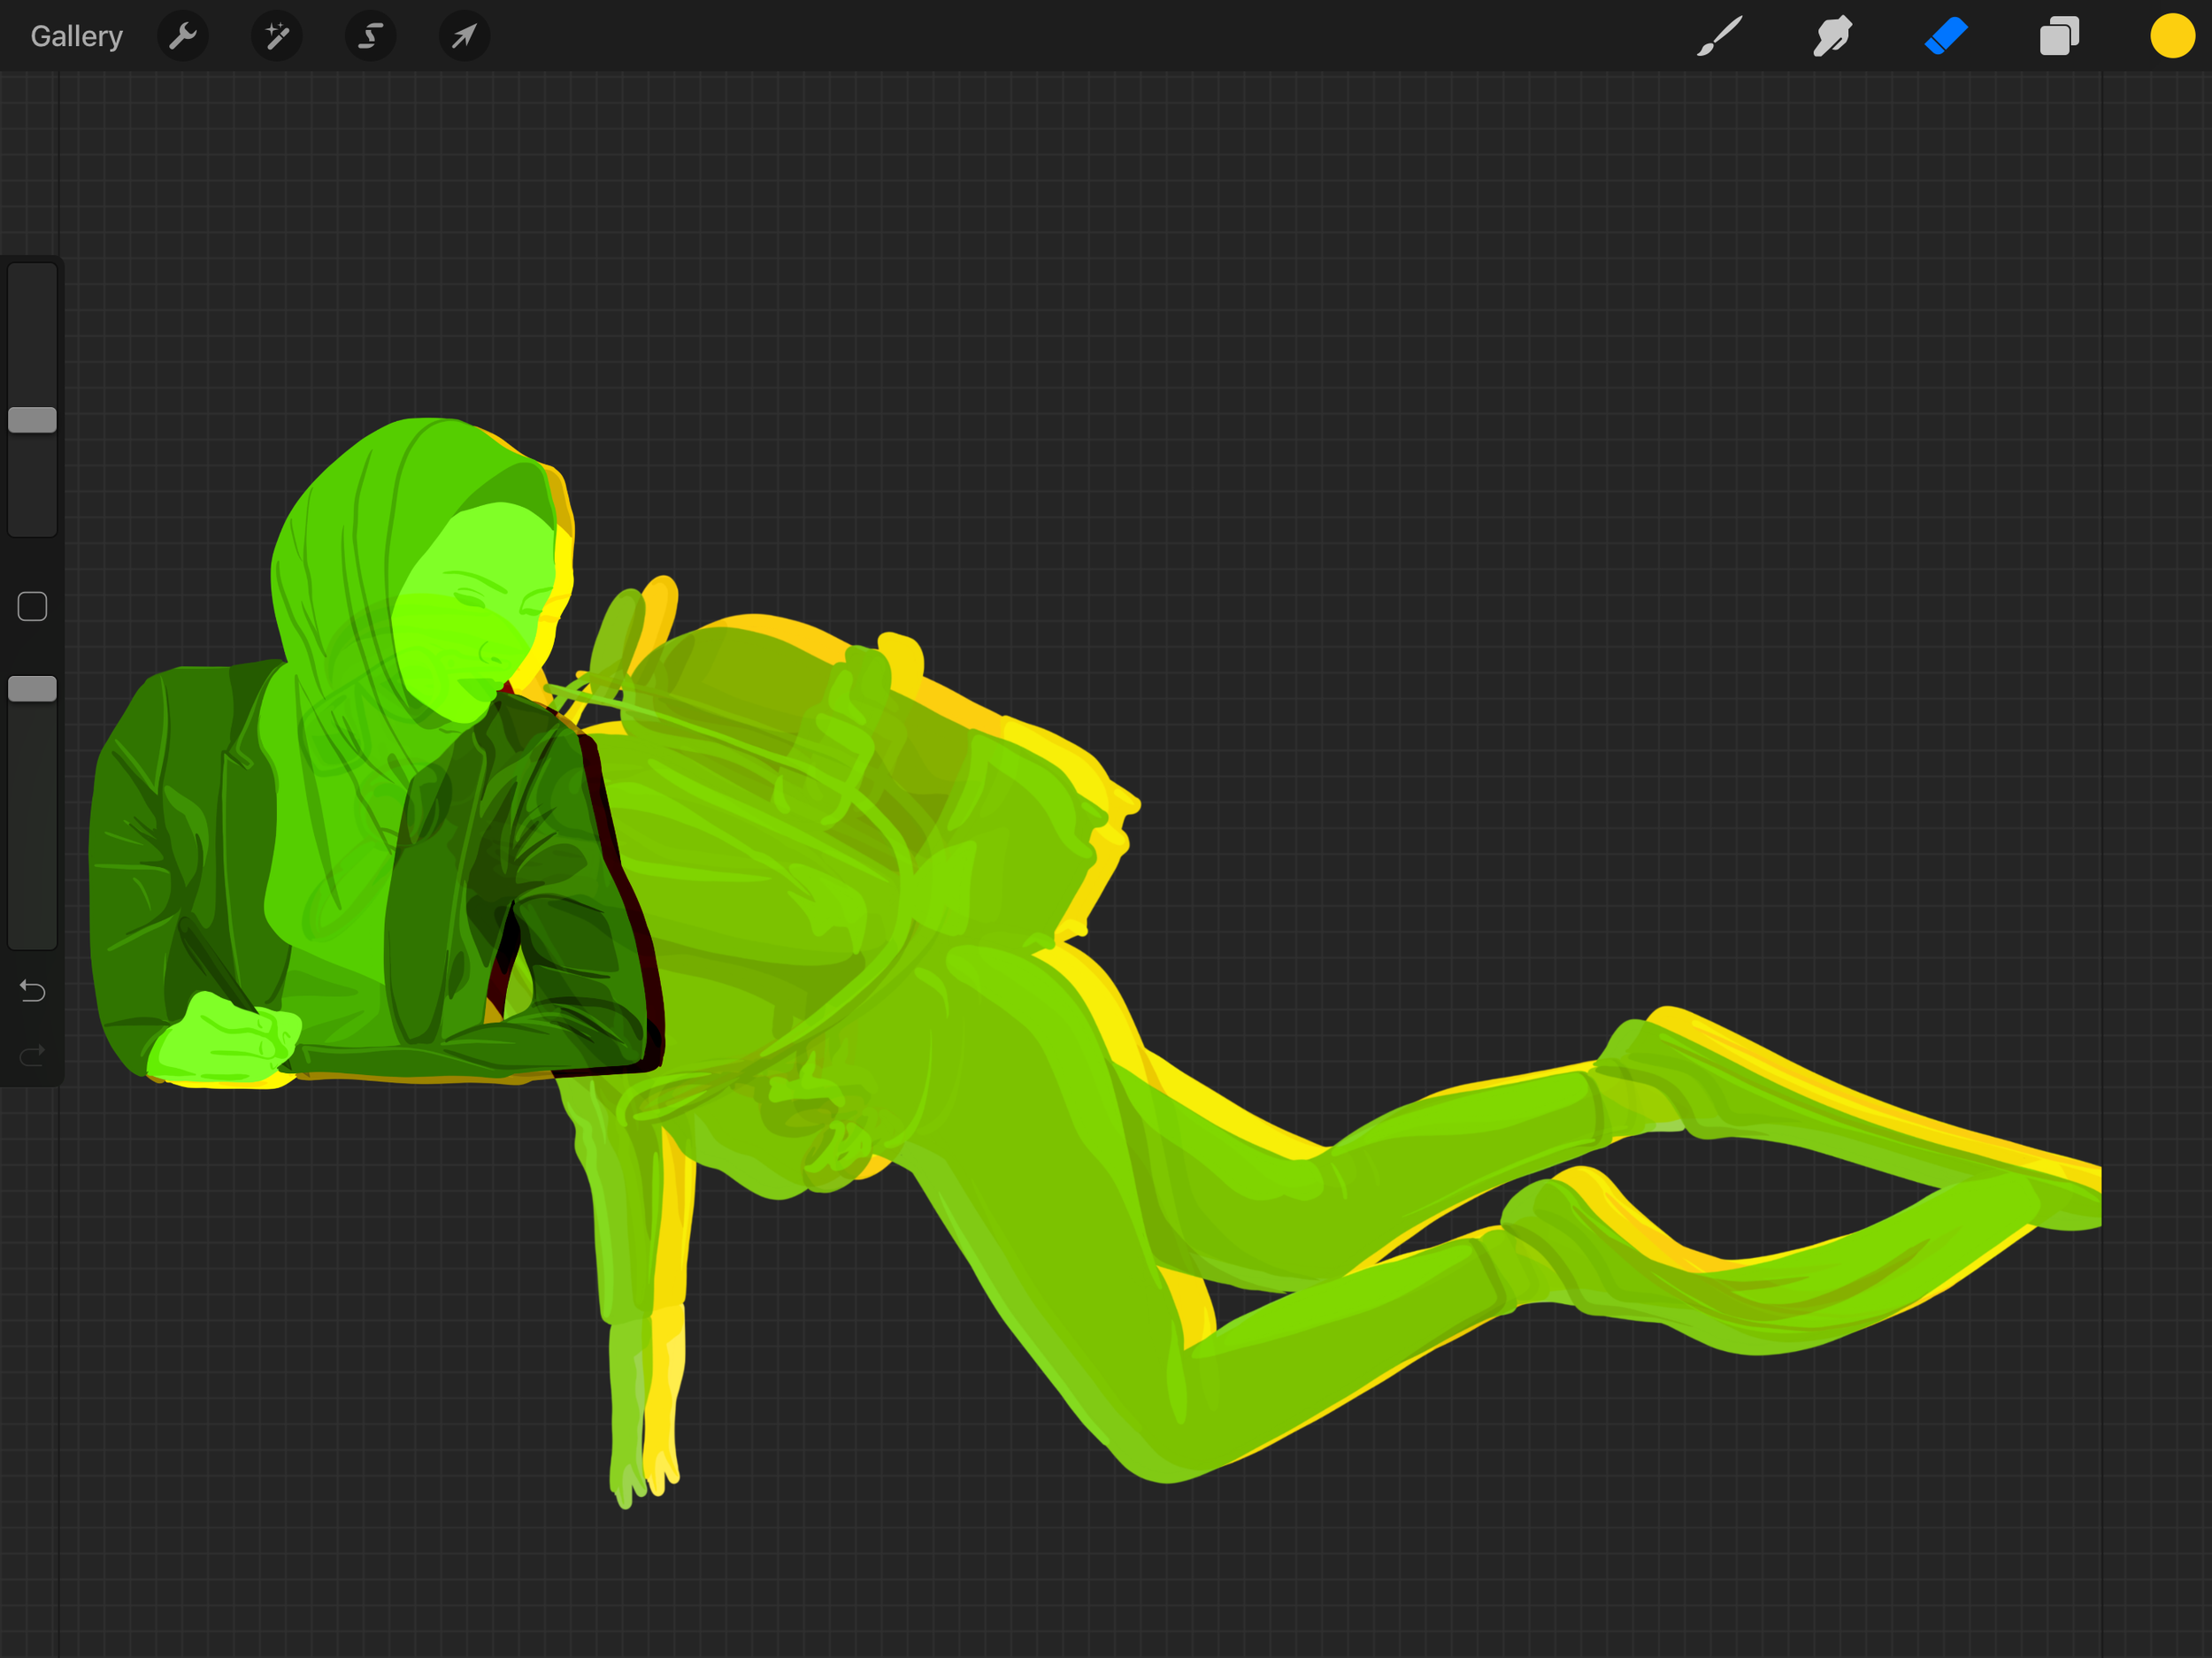Open the yellow active color picker

2172,37
